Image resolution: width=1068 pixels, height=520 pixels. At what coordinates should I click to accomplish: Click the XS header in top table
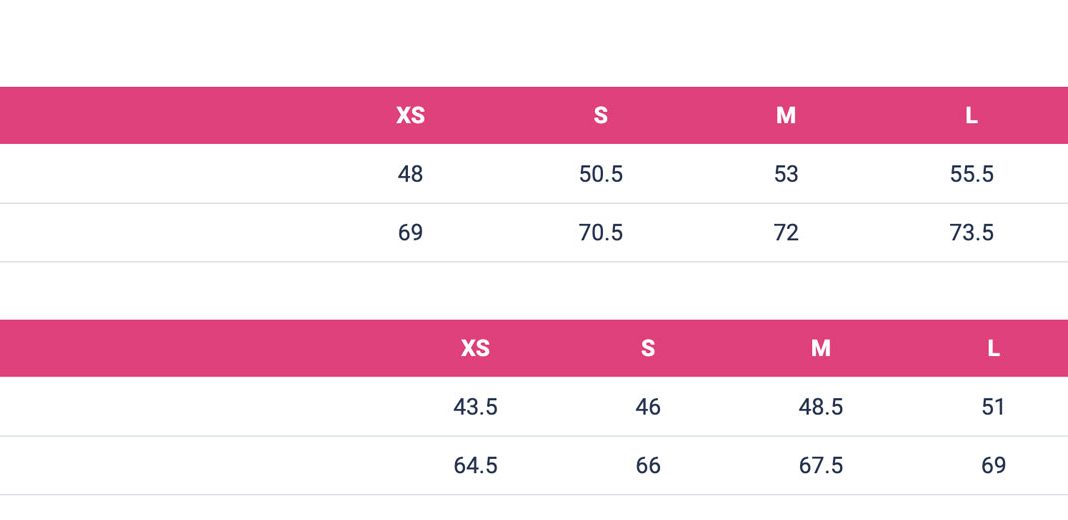click(x=410, y=116)
